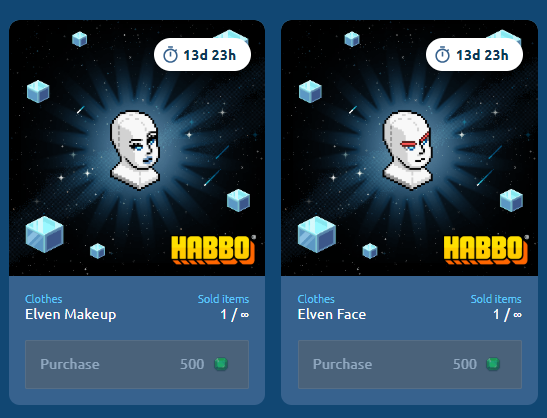Open the Clothes category link above Elven Makeup
The image size is (547, 418).
point(44,299)
